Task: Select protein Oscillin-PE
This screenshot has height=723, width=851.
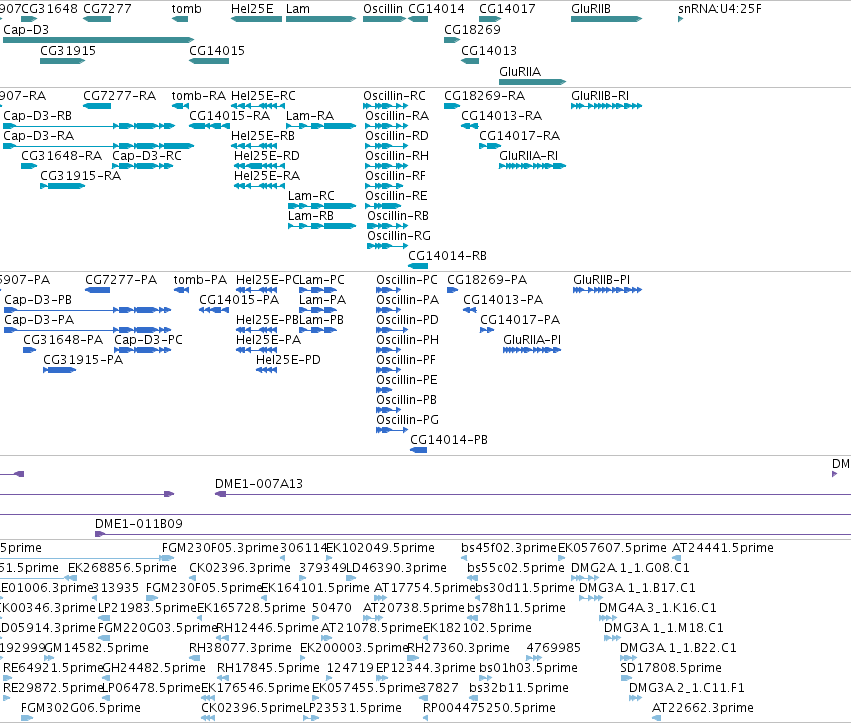Action: point(407,380)
